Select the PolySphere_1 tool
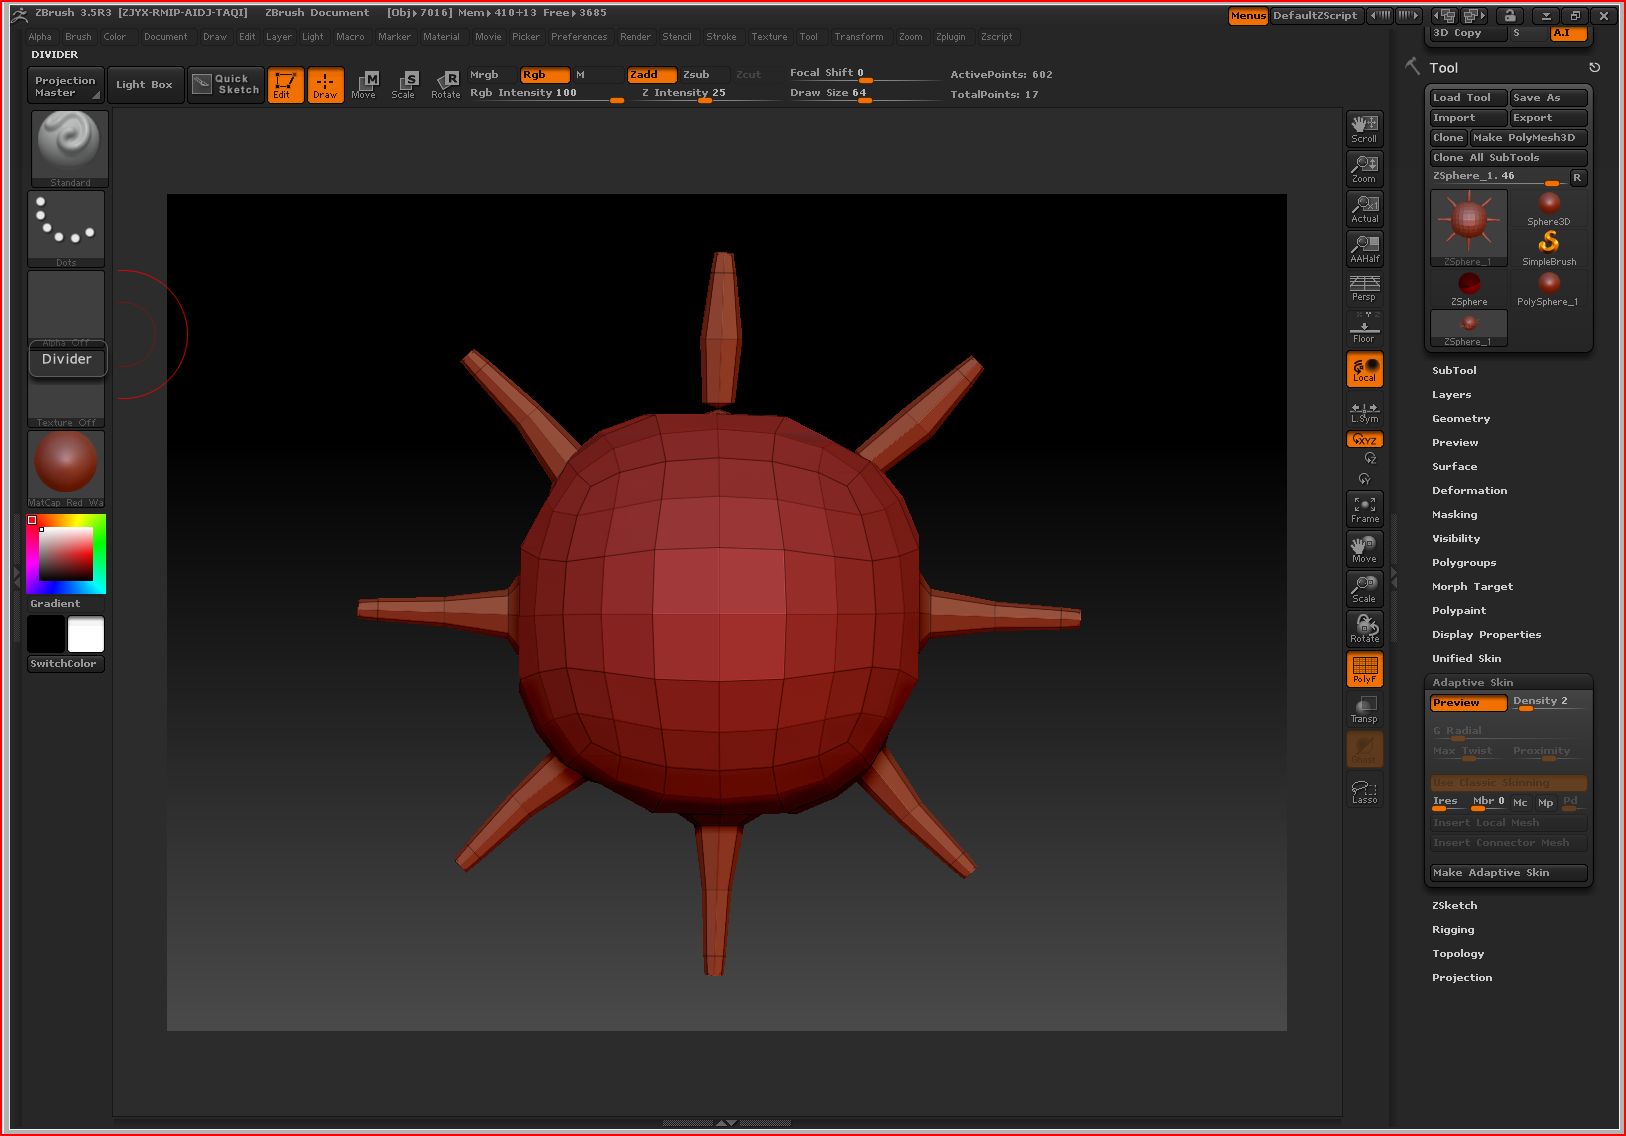The width and height of the screenshot is (1626, 1136). click(1549, 288)
